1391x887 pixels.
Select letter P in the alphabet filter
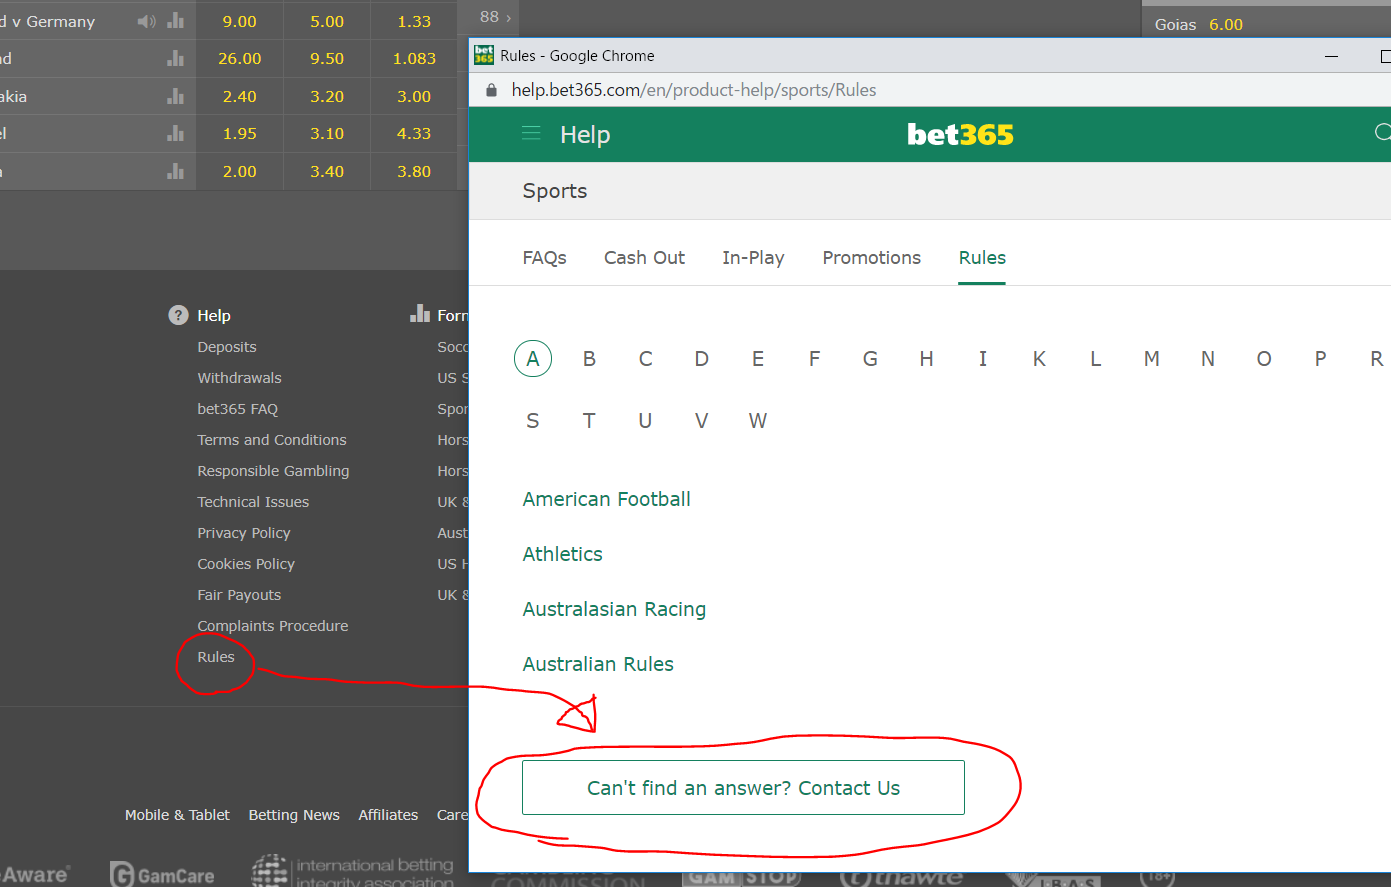point(1320,359)
